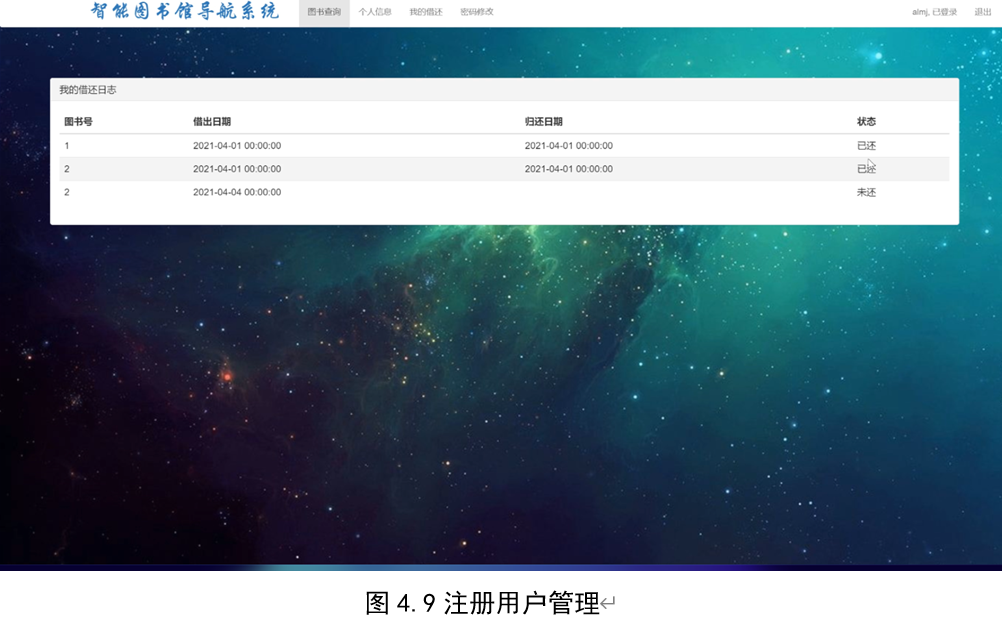Click the 状态 column header

tap(866, 121)
